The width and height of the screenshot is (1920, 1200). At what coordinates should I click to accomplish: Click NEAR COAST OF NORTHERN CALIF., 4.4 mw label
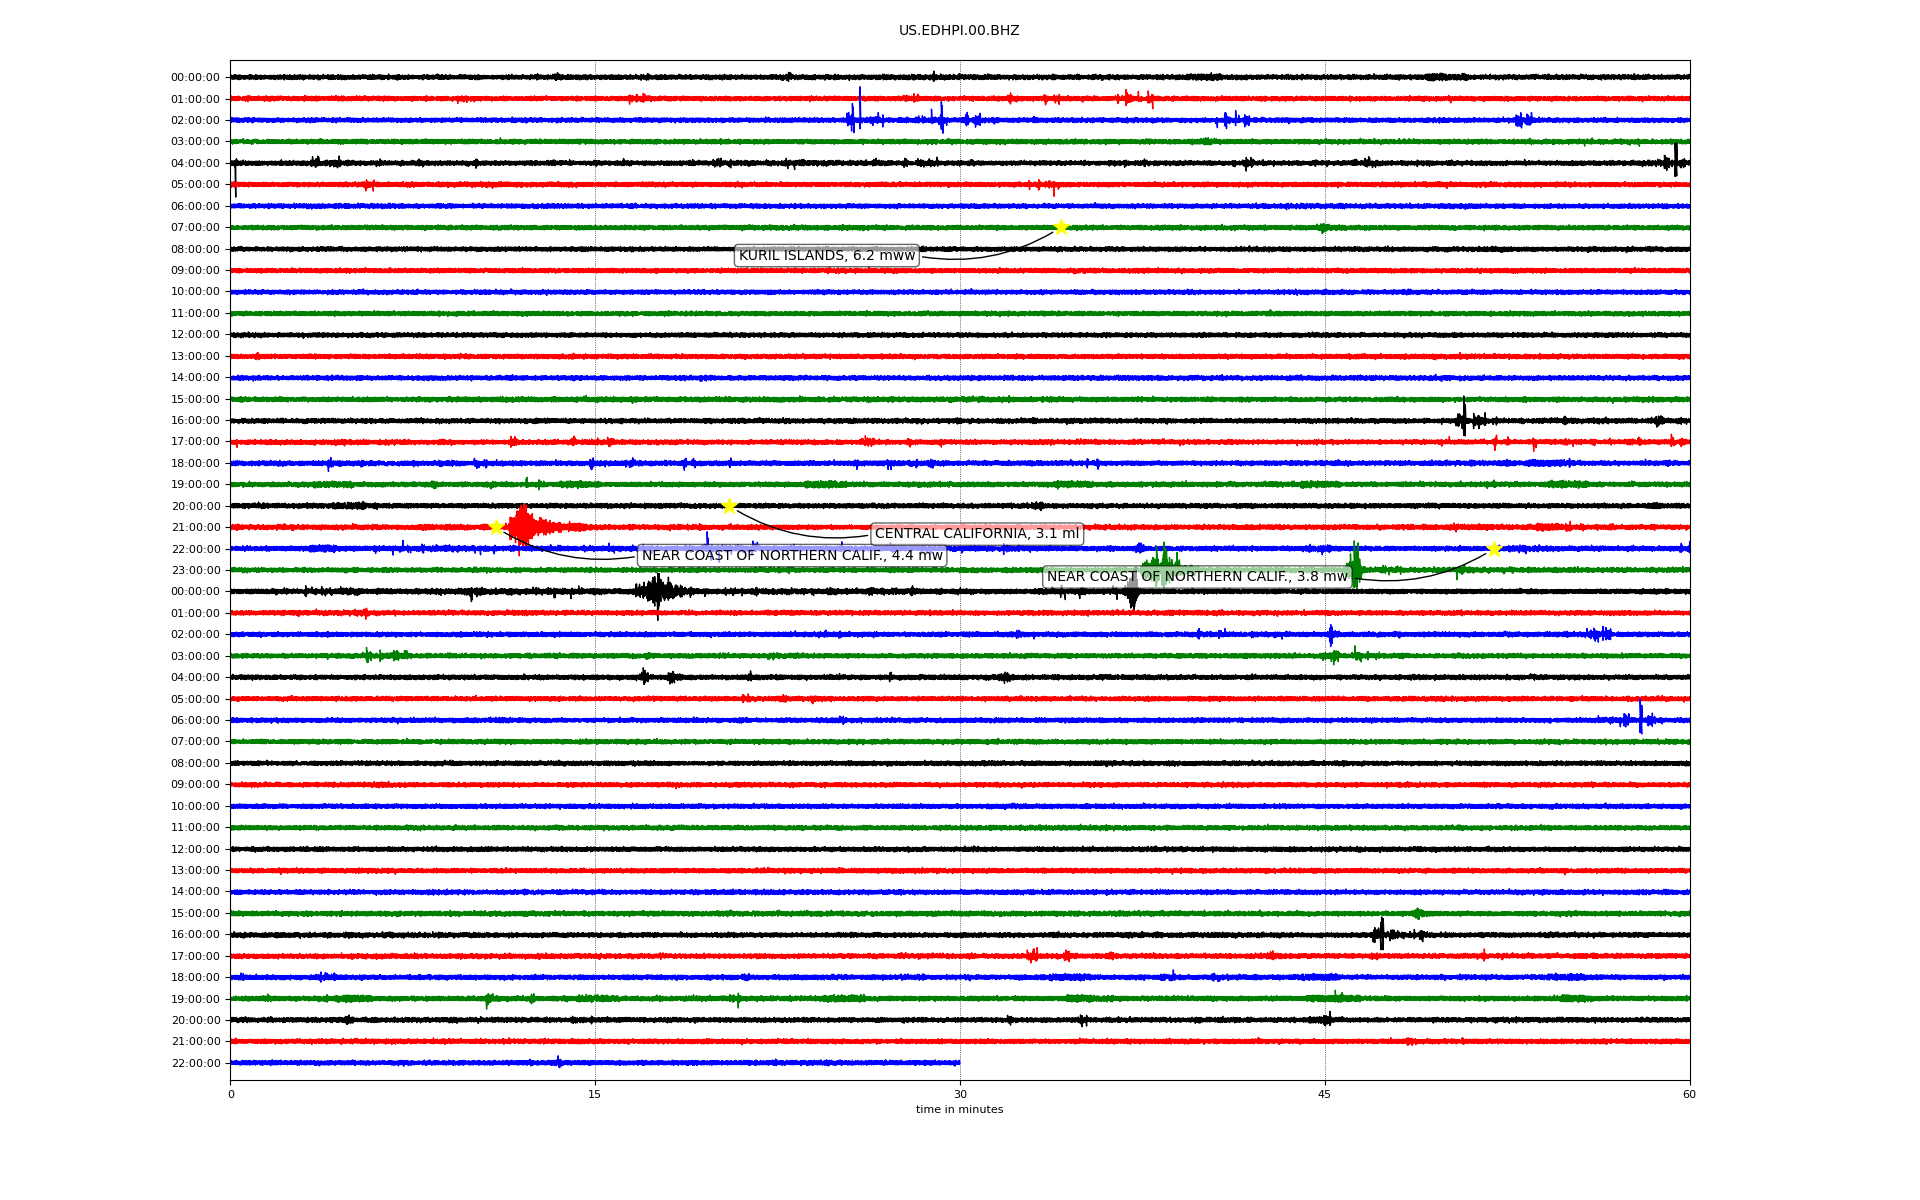click(791, 556)
